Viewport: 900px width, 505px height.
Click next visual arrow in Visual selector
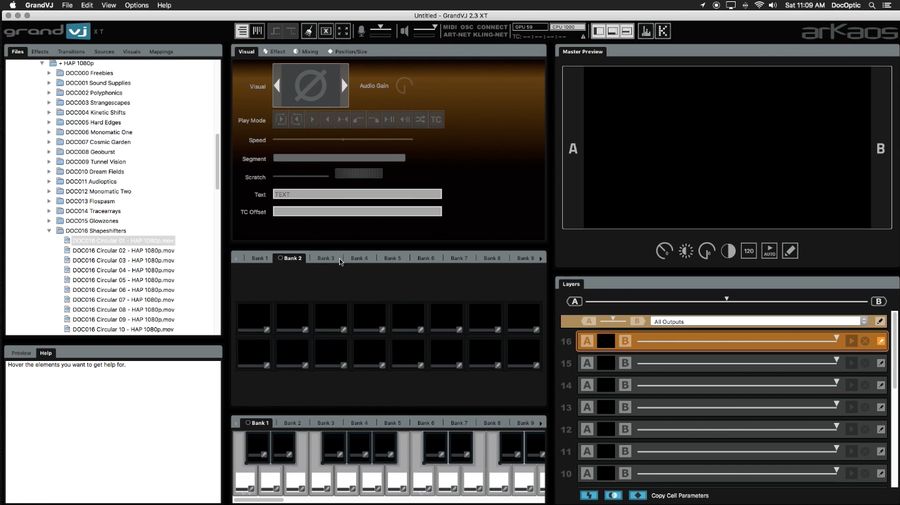coord(344,86)
